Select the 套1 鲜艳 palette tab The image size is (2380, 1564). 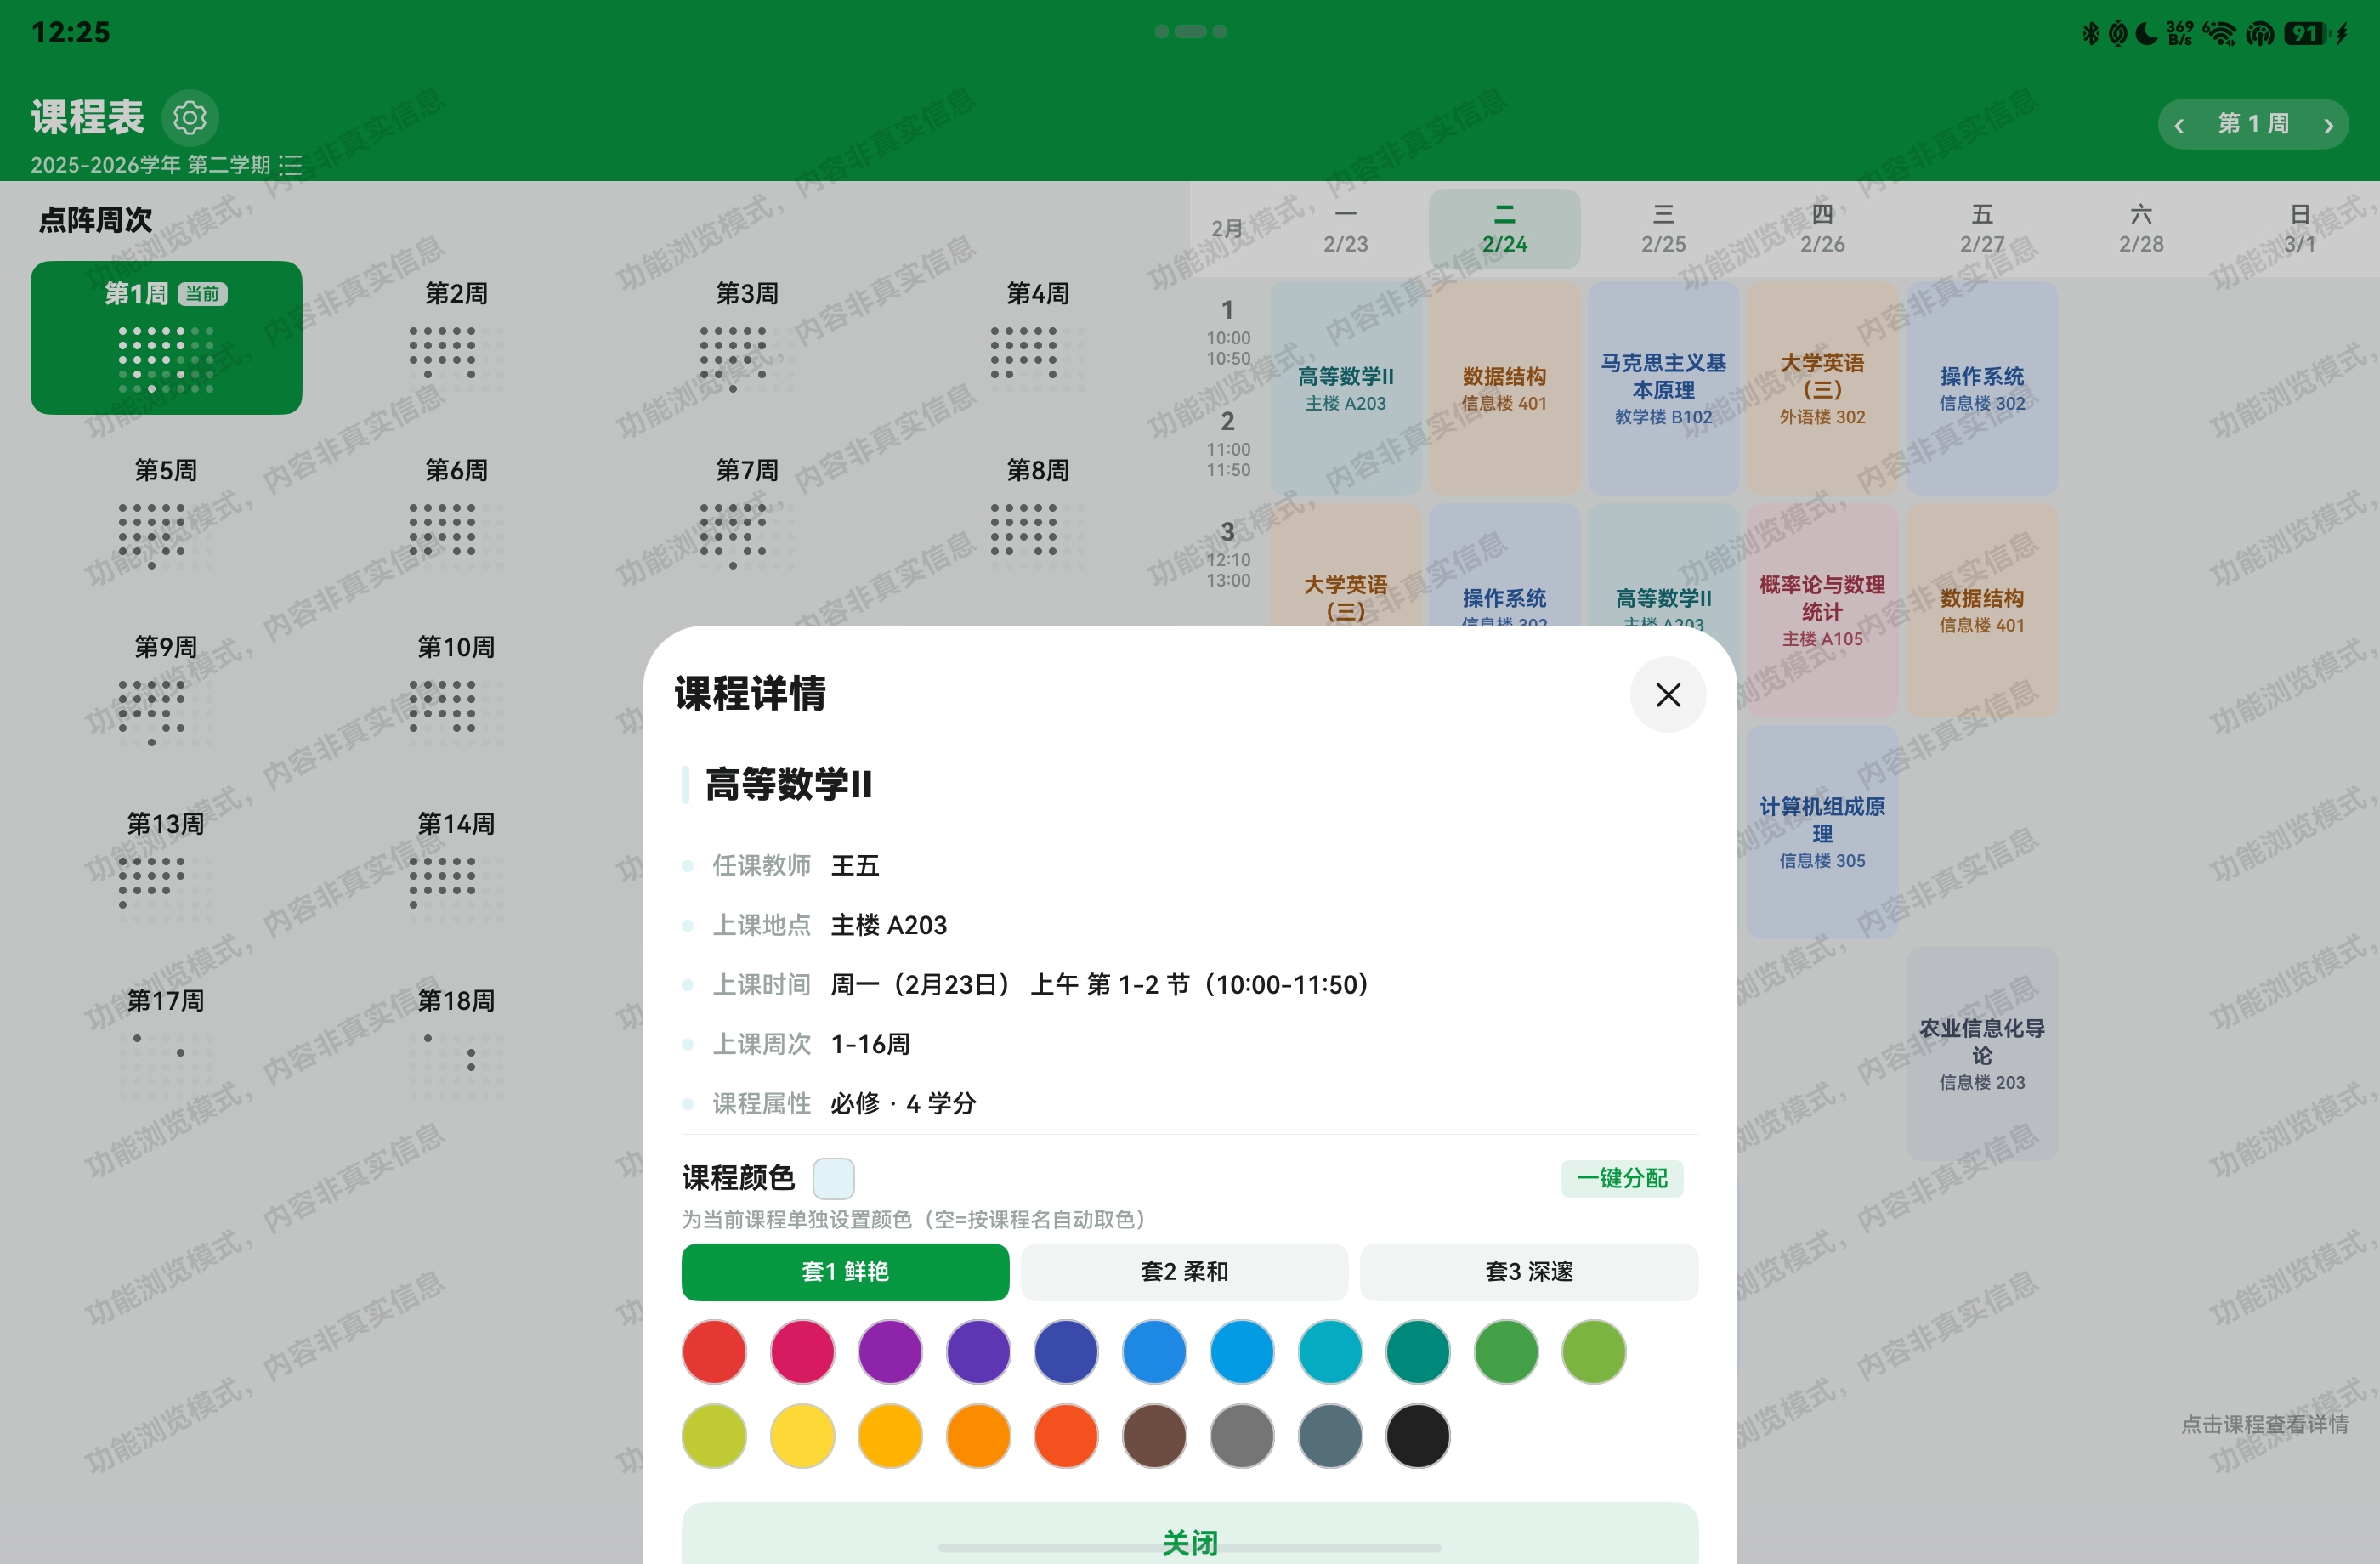click(x=845, y=1272)
